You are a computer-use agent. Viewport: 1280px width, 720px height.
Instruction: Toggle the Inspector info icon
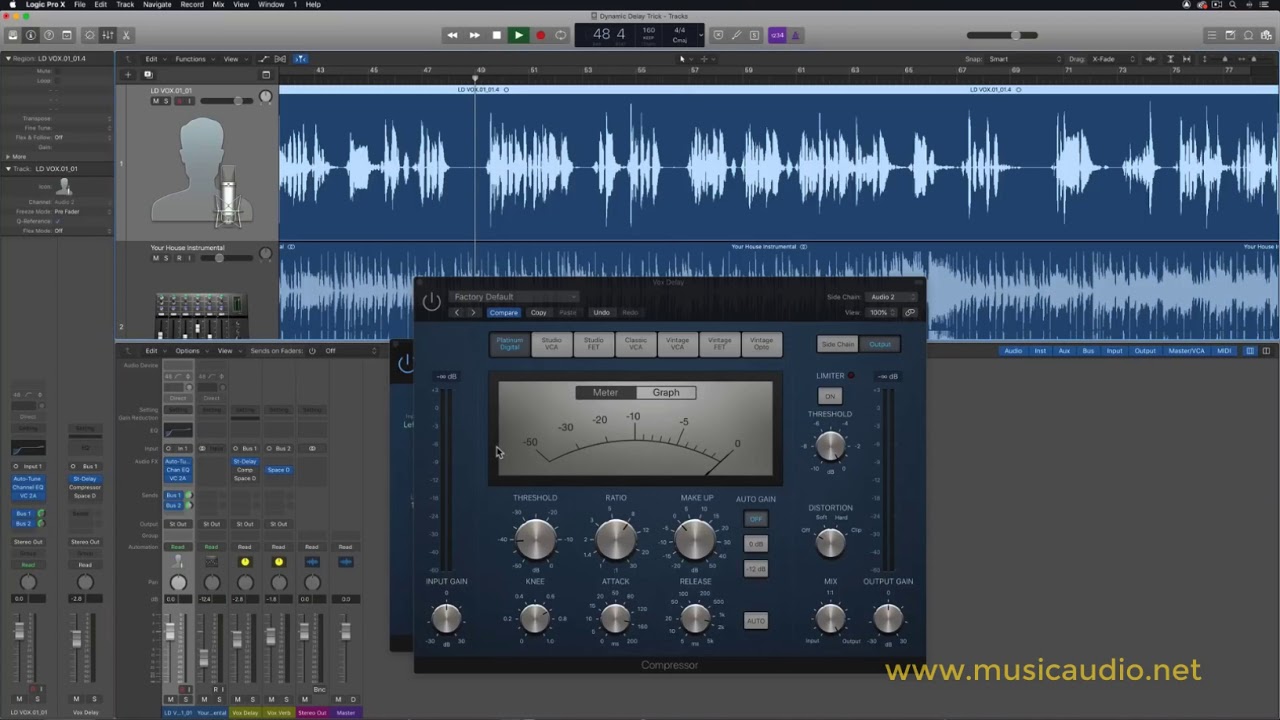tap(31, 35)
